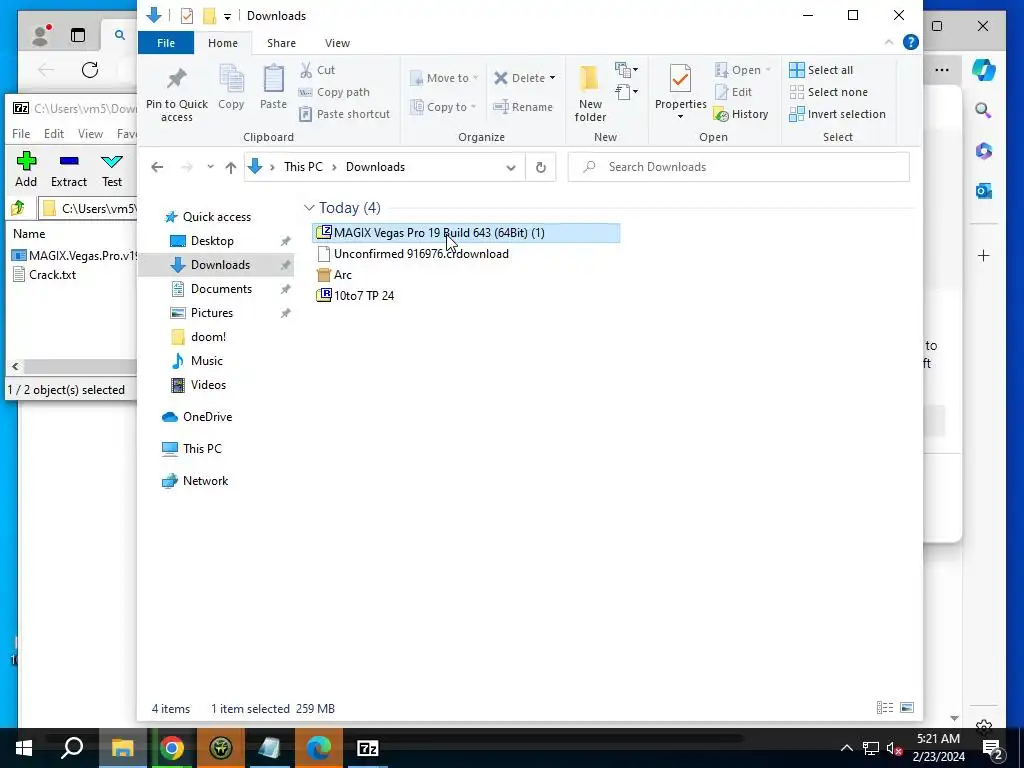This screenshot has width=1024, height=768.
Task: Select MAGIX Vegas Pro 19 Build 643 file
Action: (x=466, y=232)
